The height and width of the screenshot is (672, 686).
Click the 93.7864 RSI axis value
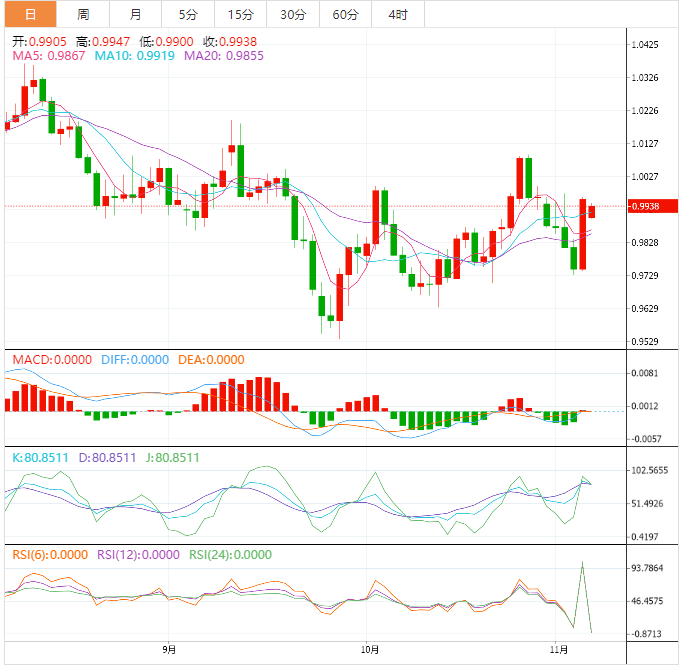click(x=648, y=568)
